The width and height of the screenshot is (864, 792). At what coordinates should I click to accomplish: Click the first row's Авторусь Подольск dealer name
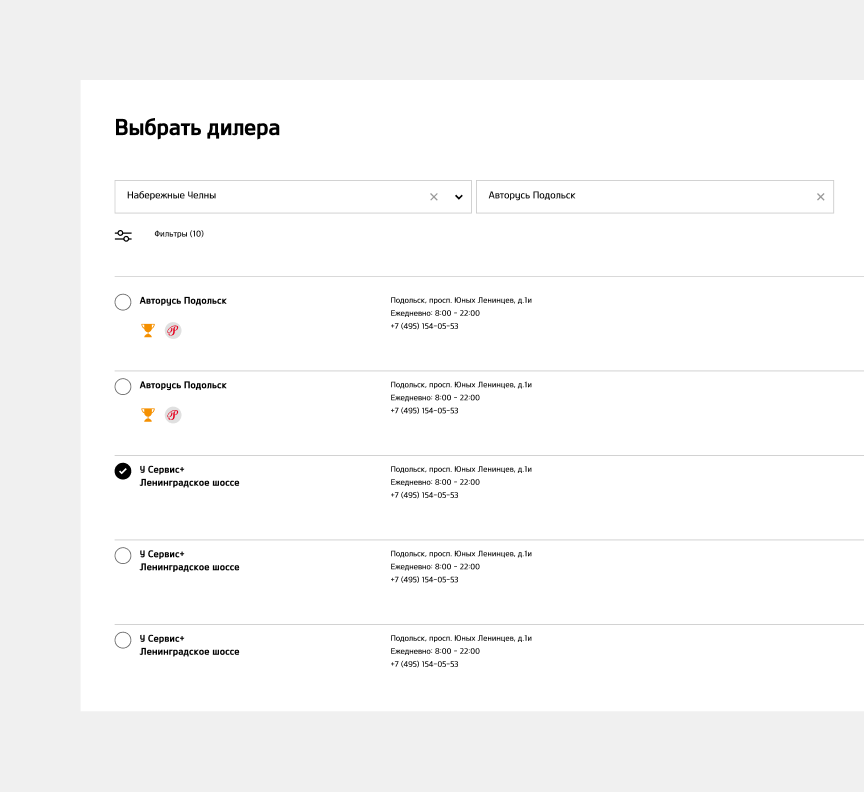[x=183, y=301]
